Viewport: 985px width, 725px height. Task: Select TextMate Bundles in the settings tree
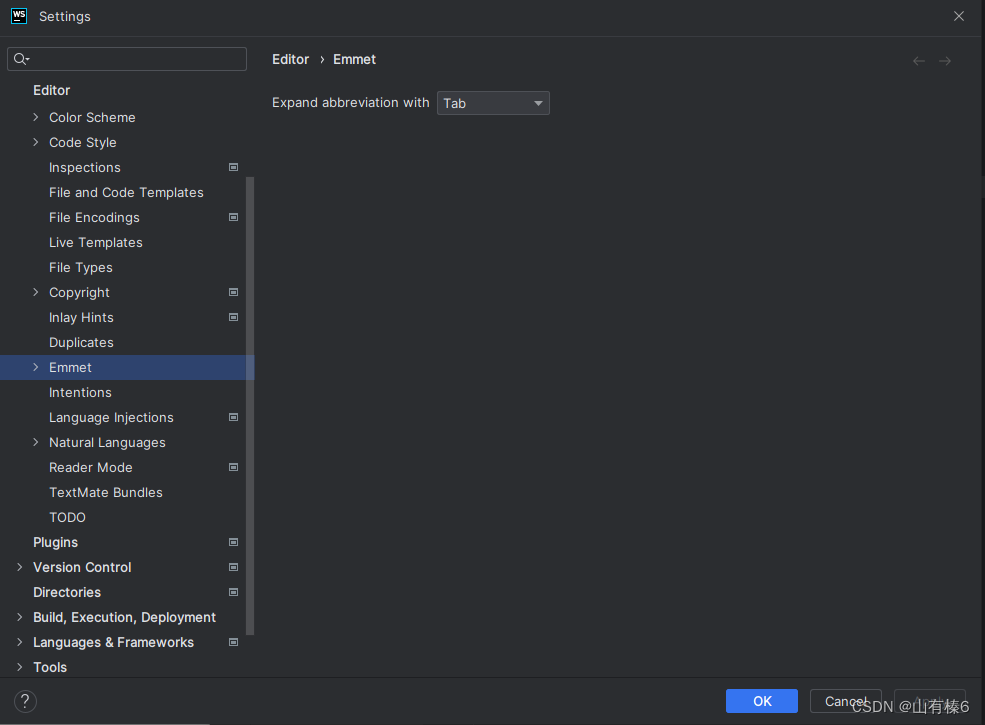coord(105,492)
